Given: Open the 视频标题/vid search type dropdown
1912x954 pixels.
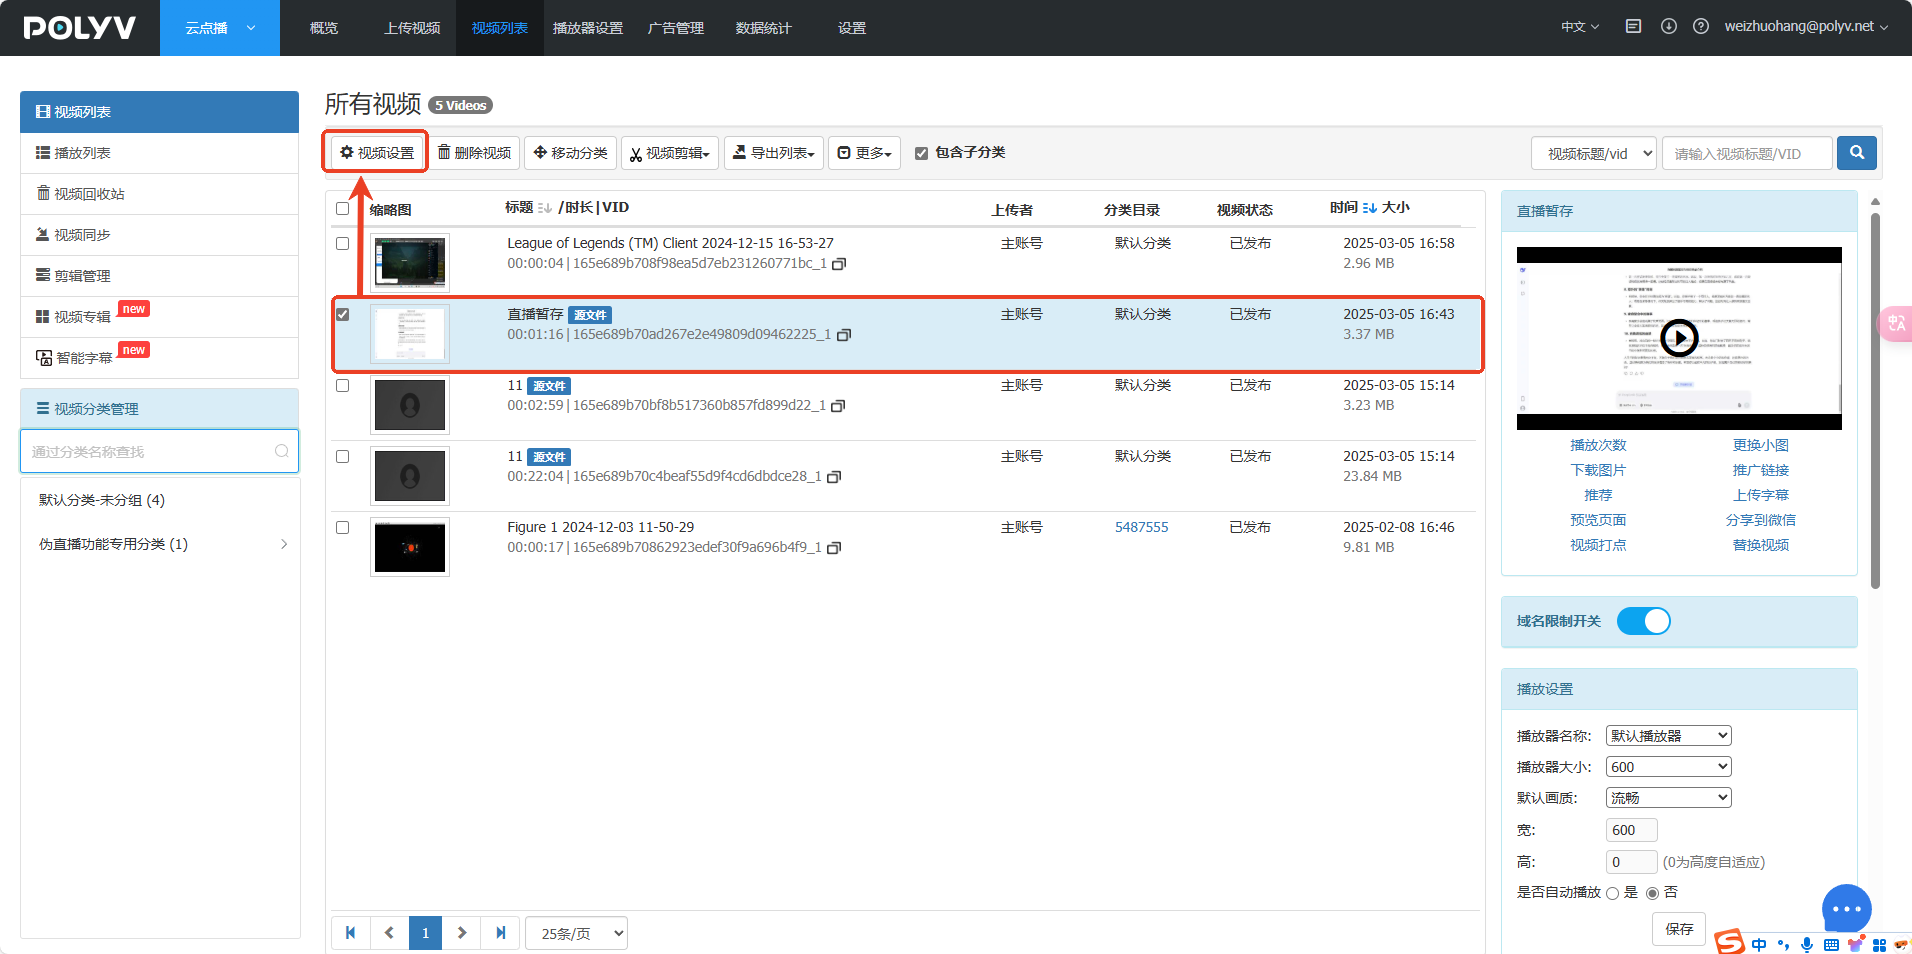Looking at the screenshot, I should pos(1594,153).
